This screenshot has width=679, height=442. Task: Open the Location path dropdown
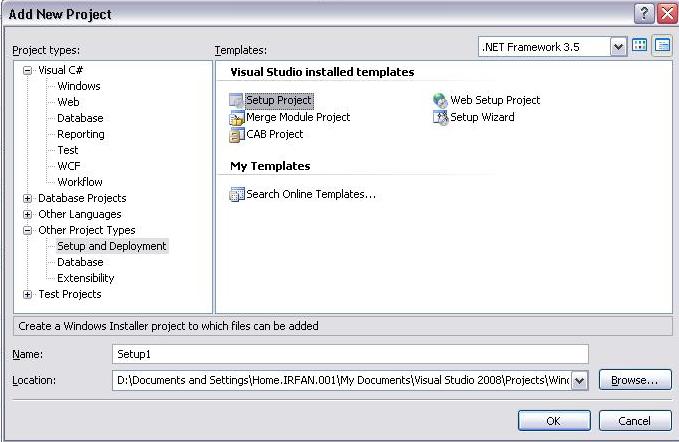tap(579, 380)
